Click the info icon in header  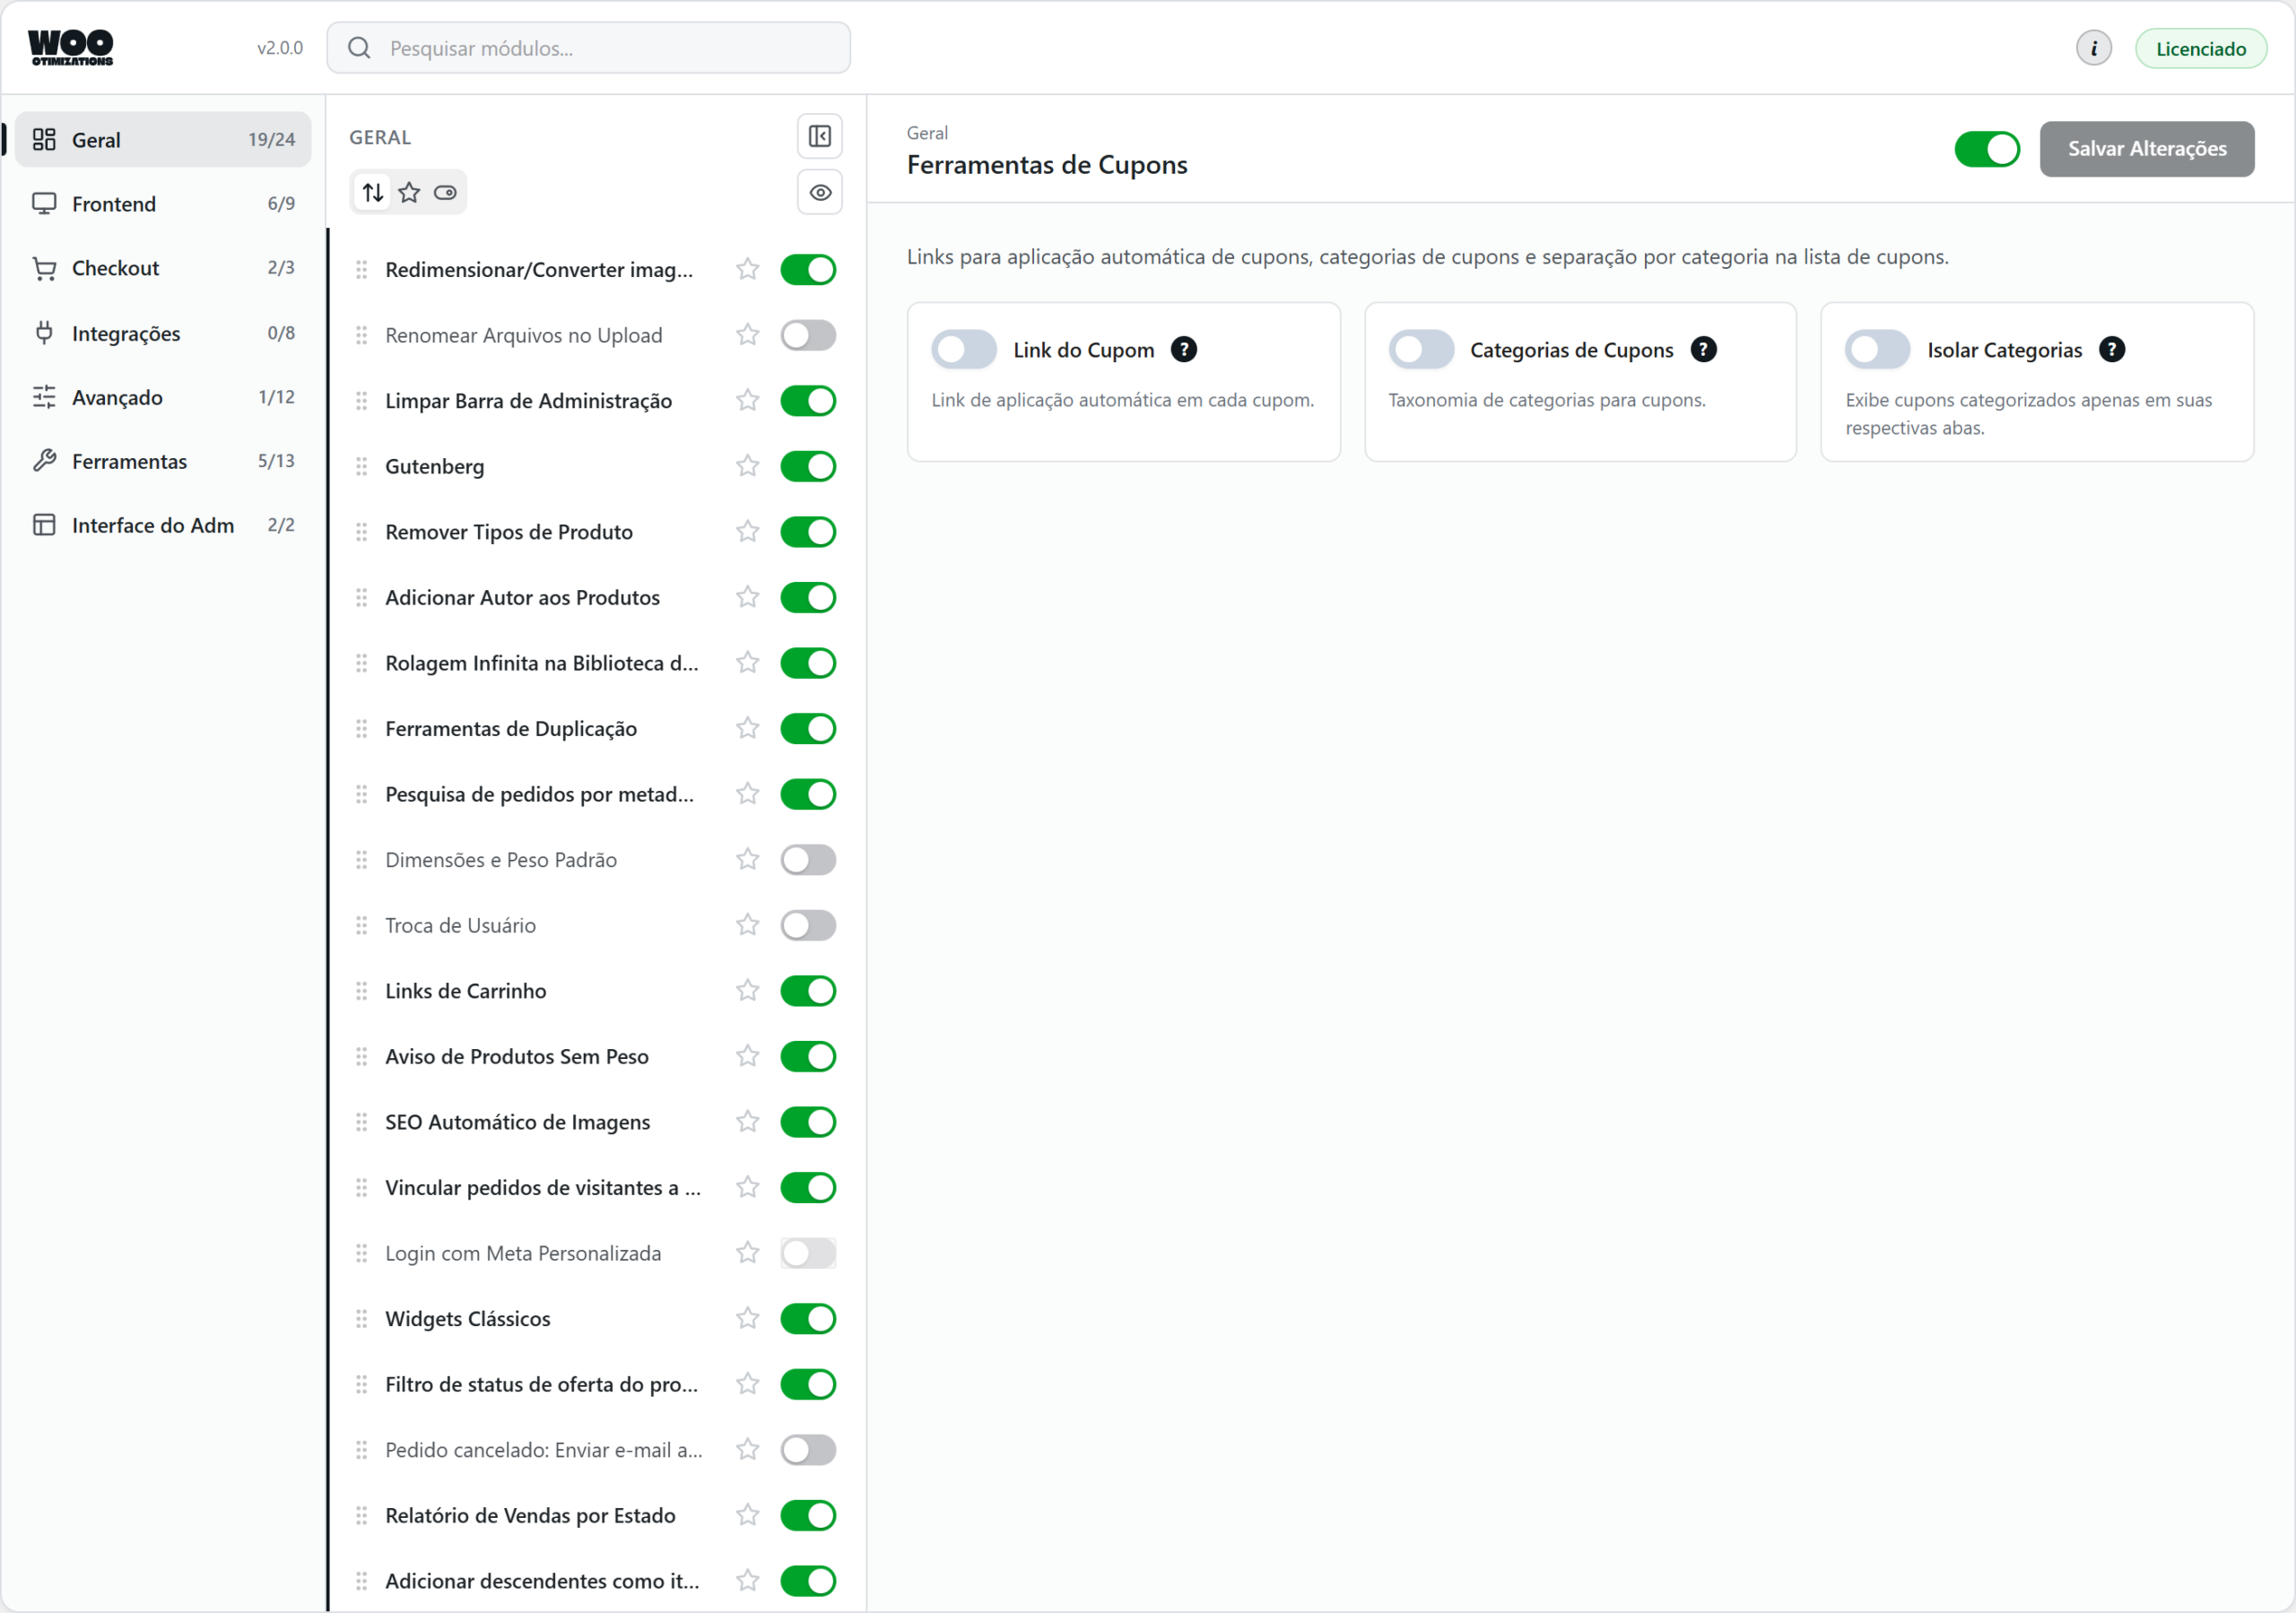point(2093,48)
